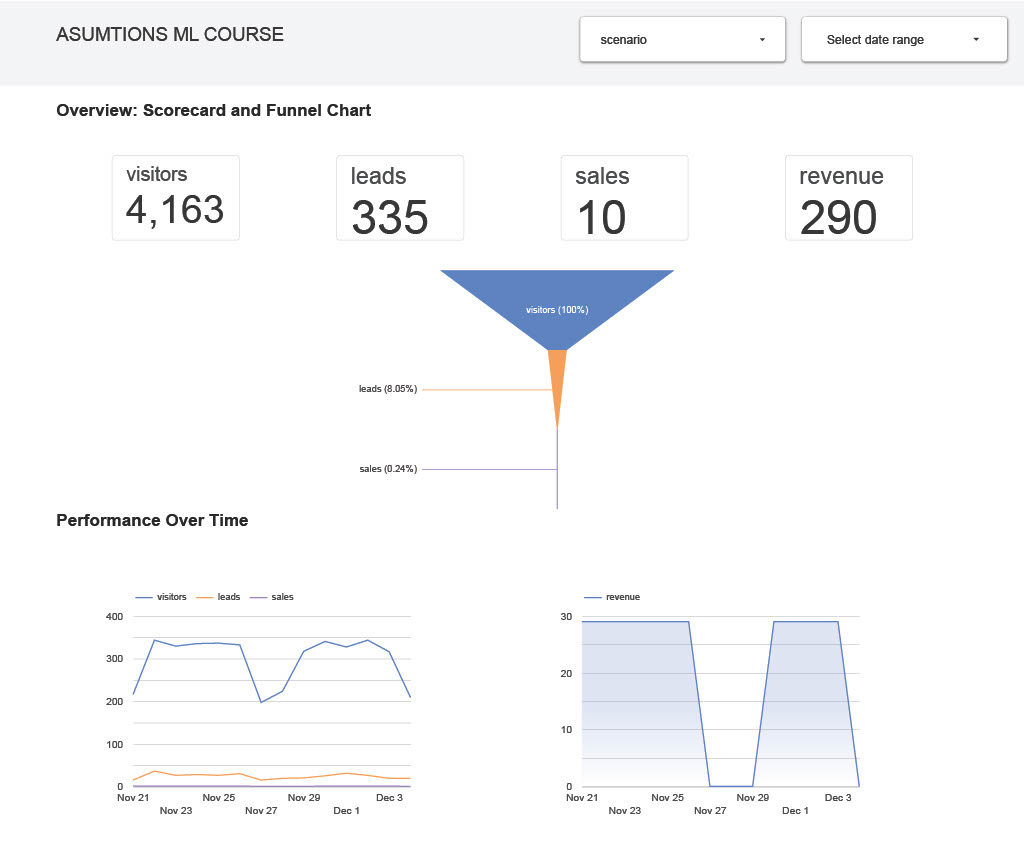The height and width of the screenshot is (853, 1024).
Task: Open the scenario dropdown
Action: [682, 40]
